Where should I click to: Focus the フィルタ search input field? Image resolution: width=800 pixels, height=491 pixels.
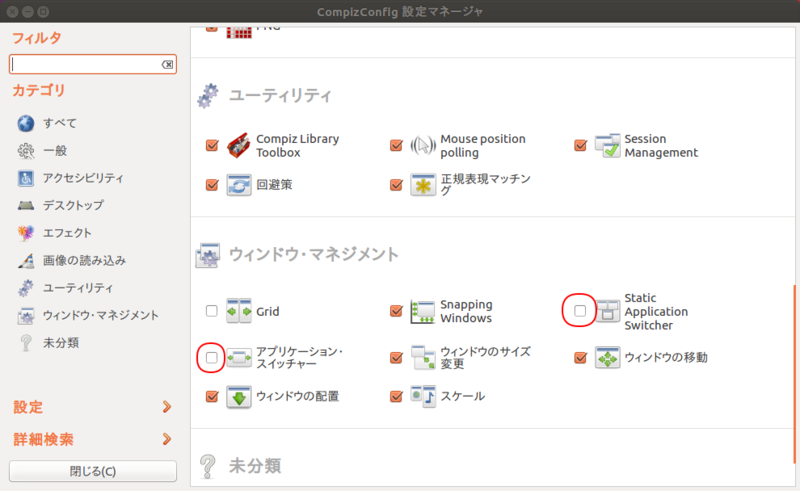click(x=93, y=64)
